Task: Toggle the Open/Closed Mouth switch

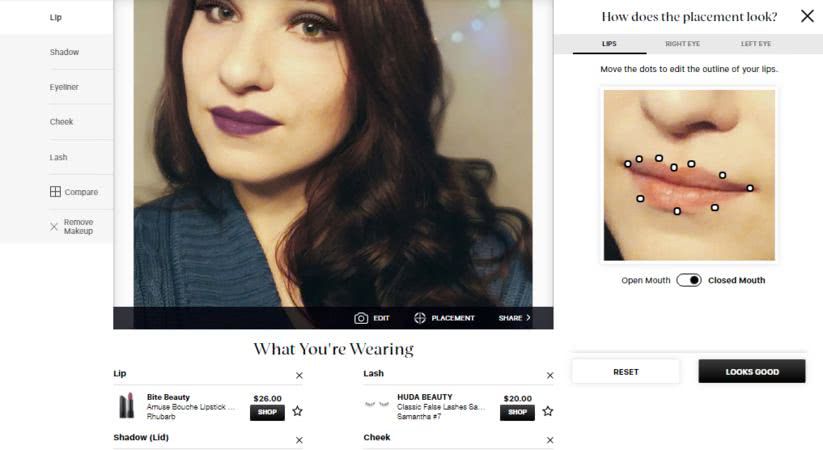Action: pyautogui.click(x=689, y=280)
